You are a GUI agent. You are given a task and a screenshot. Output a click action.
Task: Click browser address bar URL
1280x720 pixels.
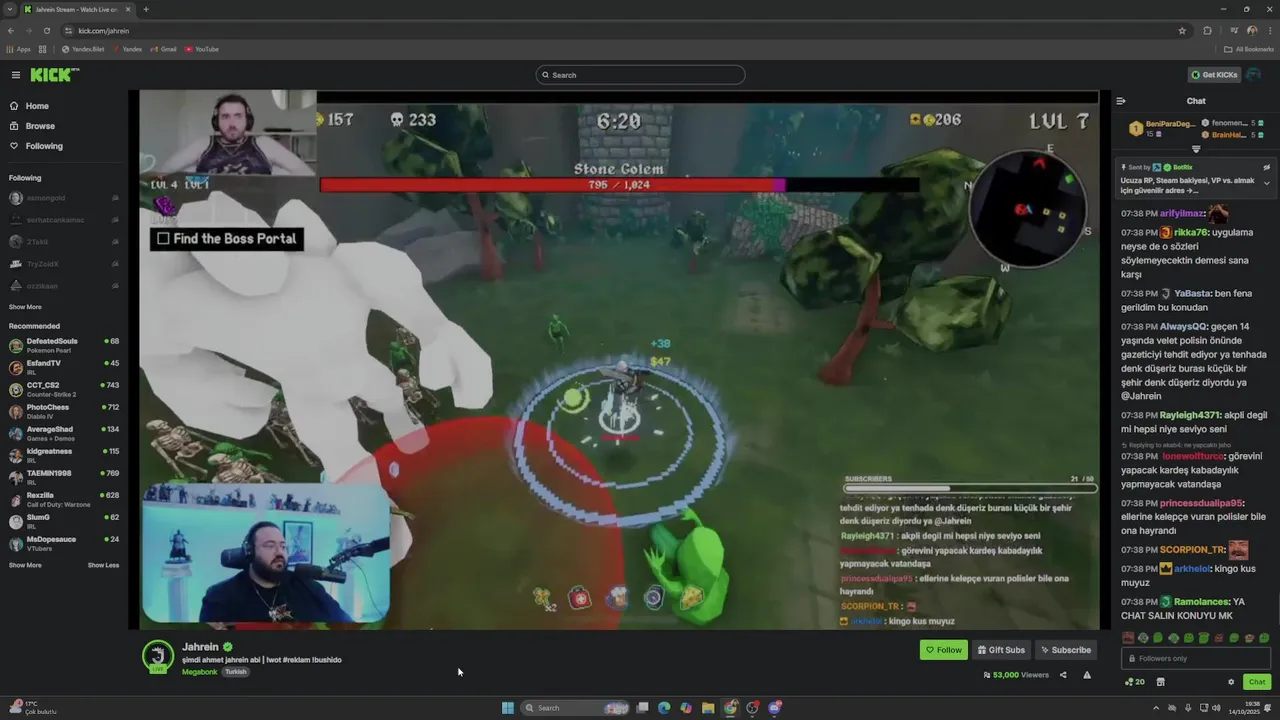104,30
